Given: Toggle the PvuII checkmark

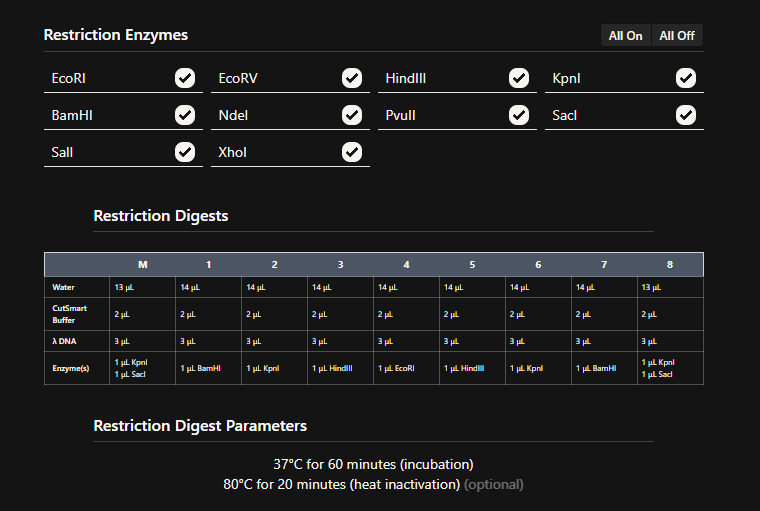Looking at the screenshot, I should pyautogui.click(x=519, y=115).
